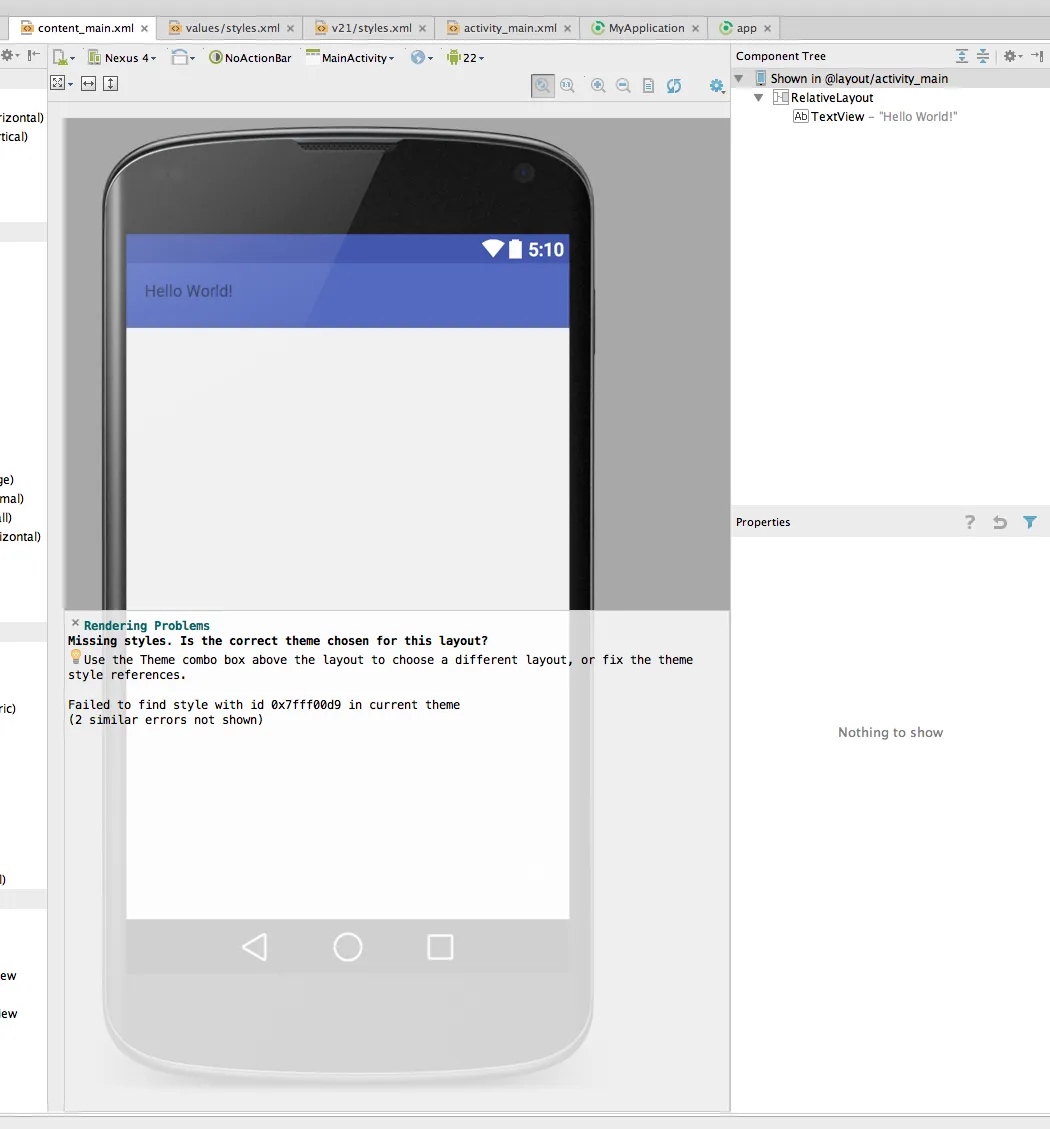
Task: Click the jump to source icon
Action: [x=648, y=86]
